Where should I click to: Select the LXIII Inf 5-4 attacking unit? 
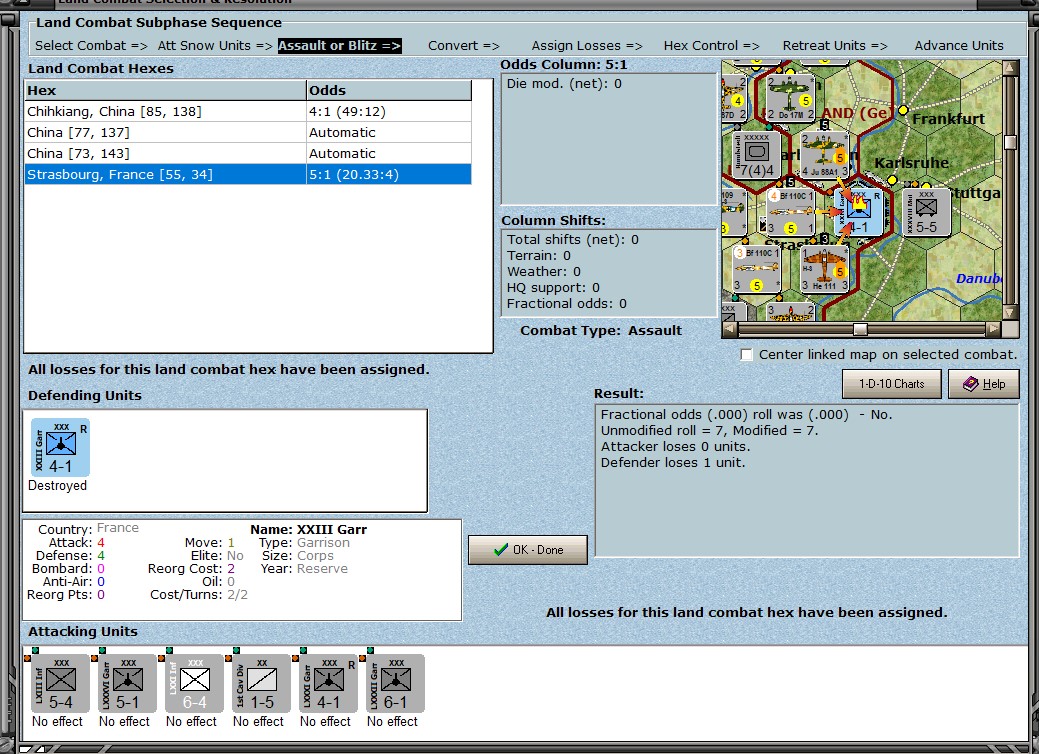click(x=60, y=684)
